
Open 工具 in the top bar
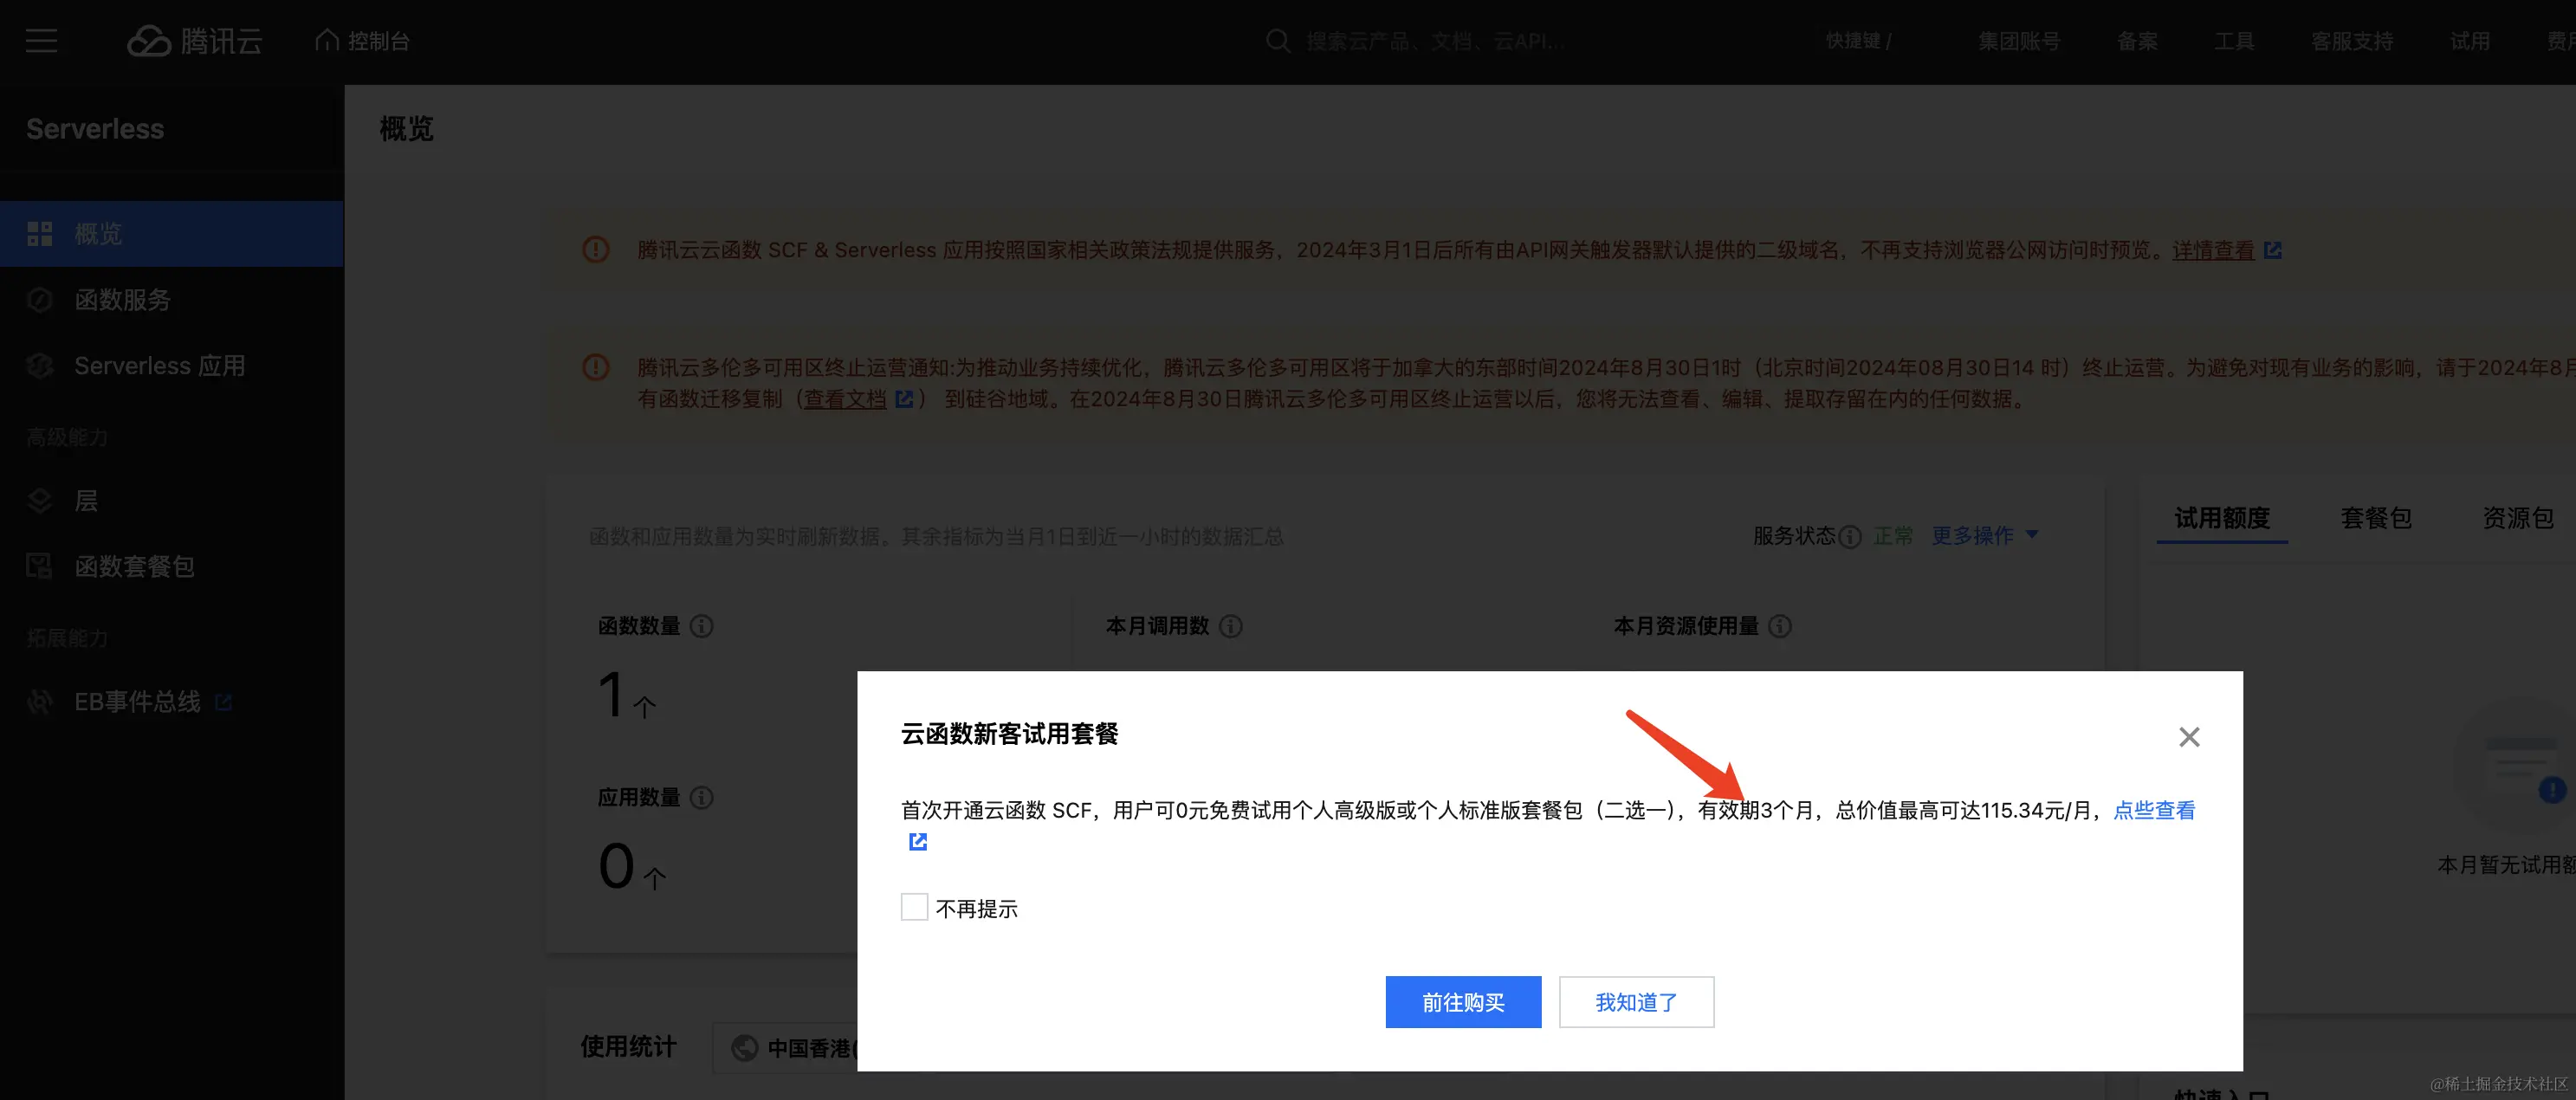[x=2234, y=41]
